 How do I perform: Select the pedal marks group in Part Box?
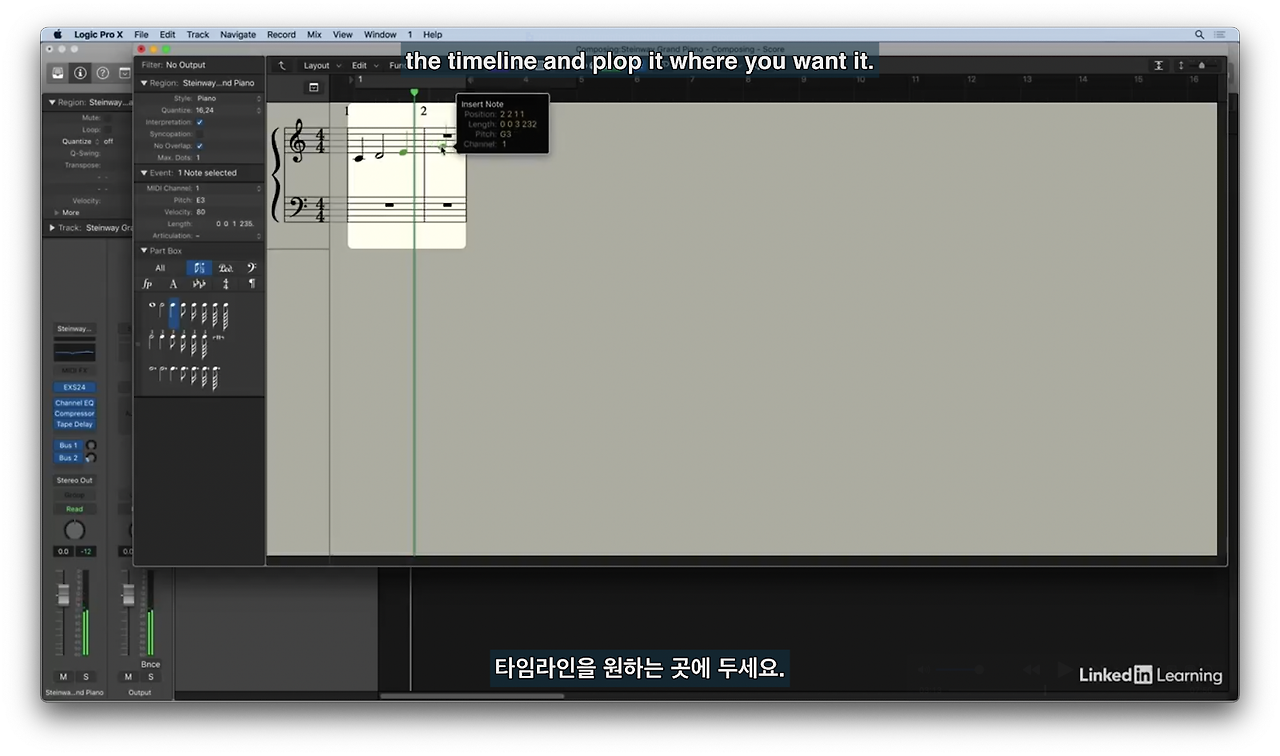[226, 268]
